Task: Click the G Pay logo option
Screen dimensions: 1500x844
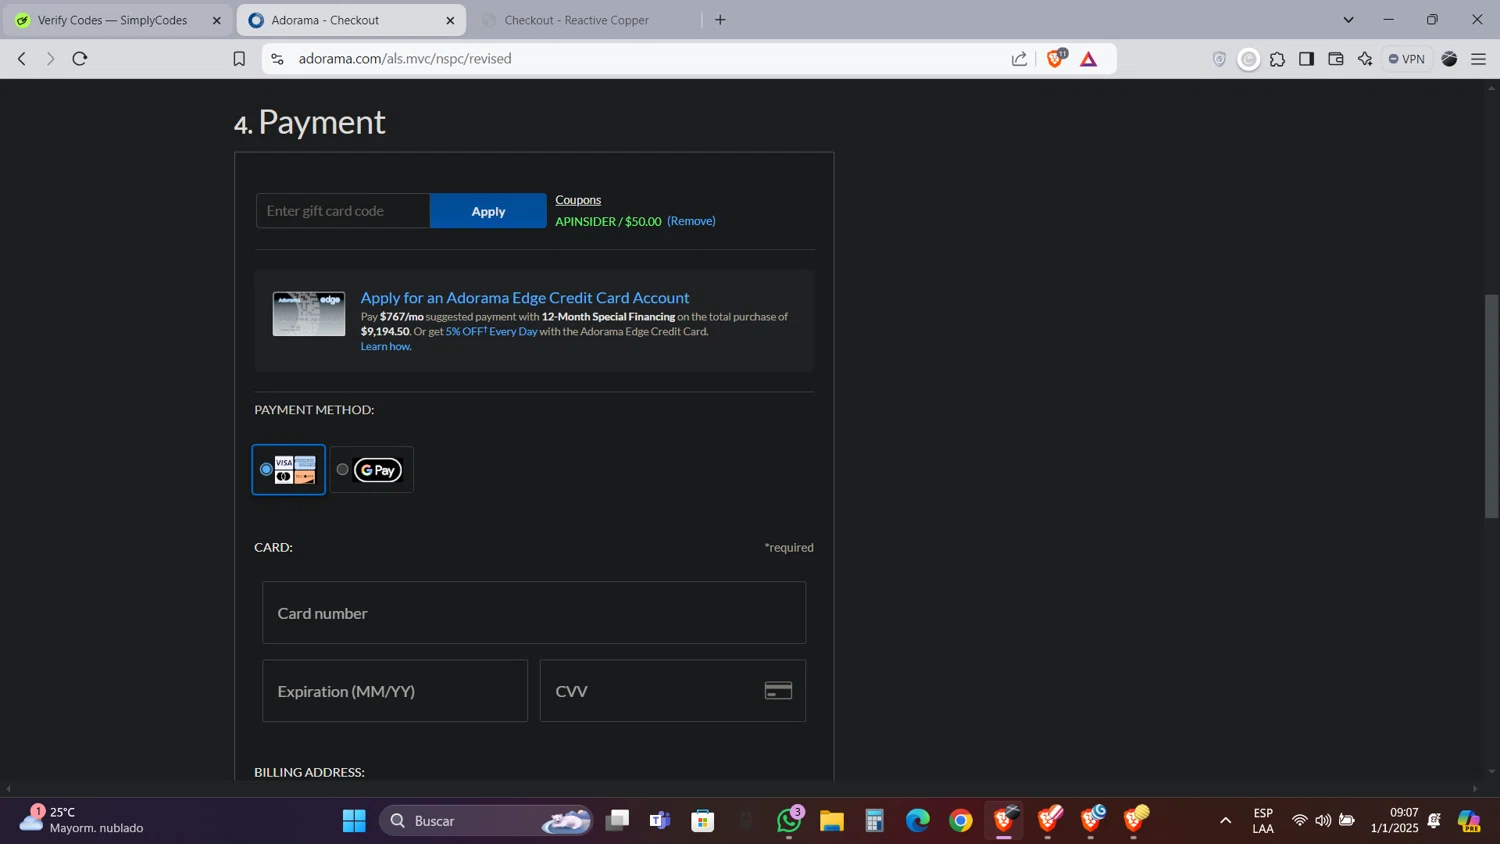Action: click(x=378, y=470)
